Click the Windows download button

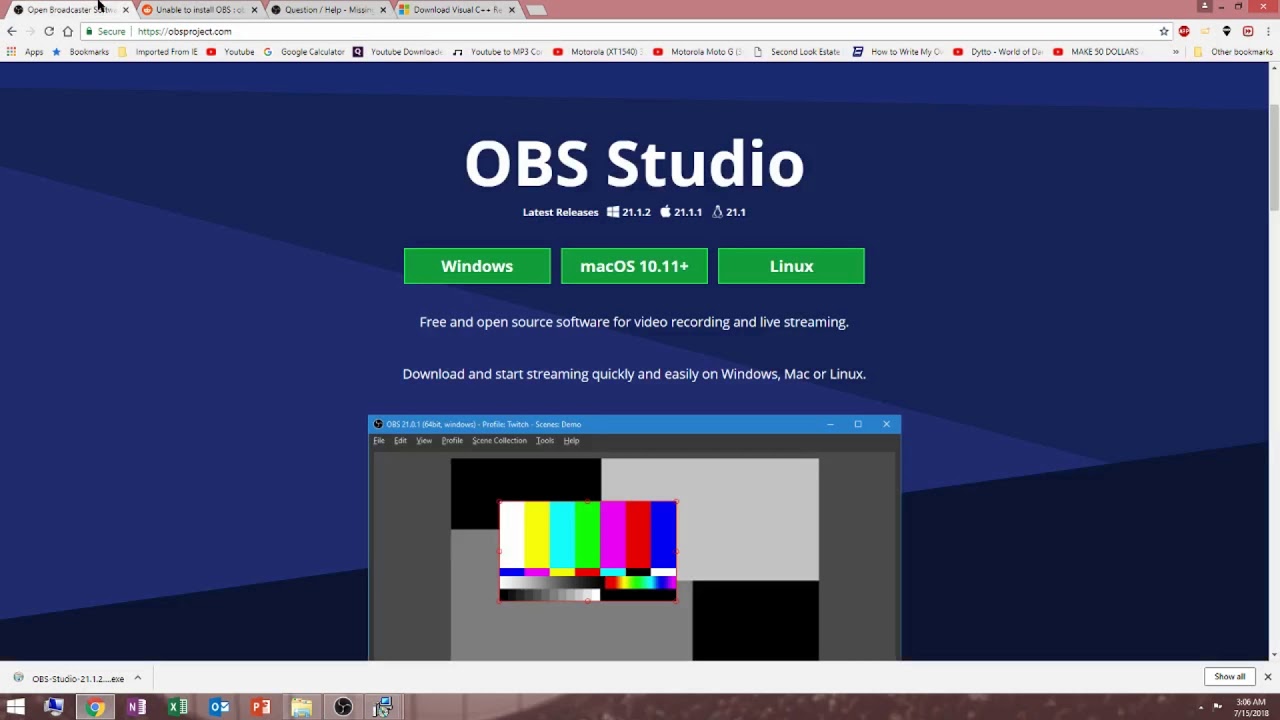pos(477,266)
